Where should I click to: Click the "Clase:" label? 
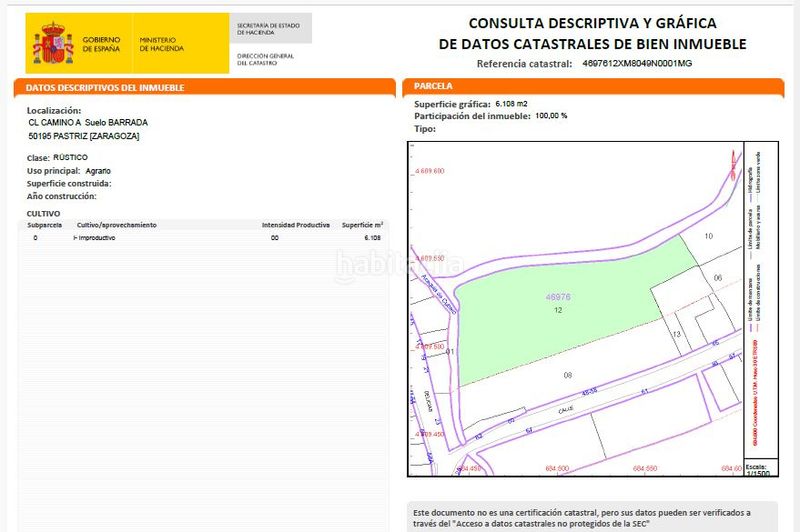pyautogui.click(x=38, y=158)
